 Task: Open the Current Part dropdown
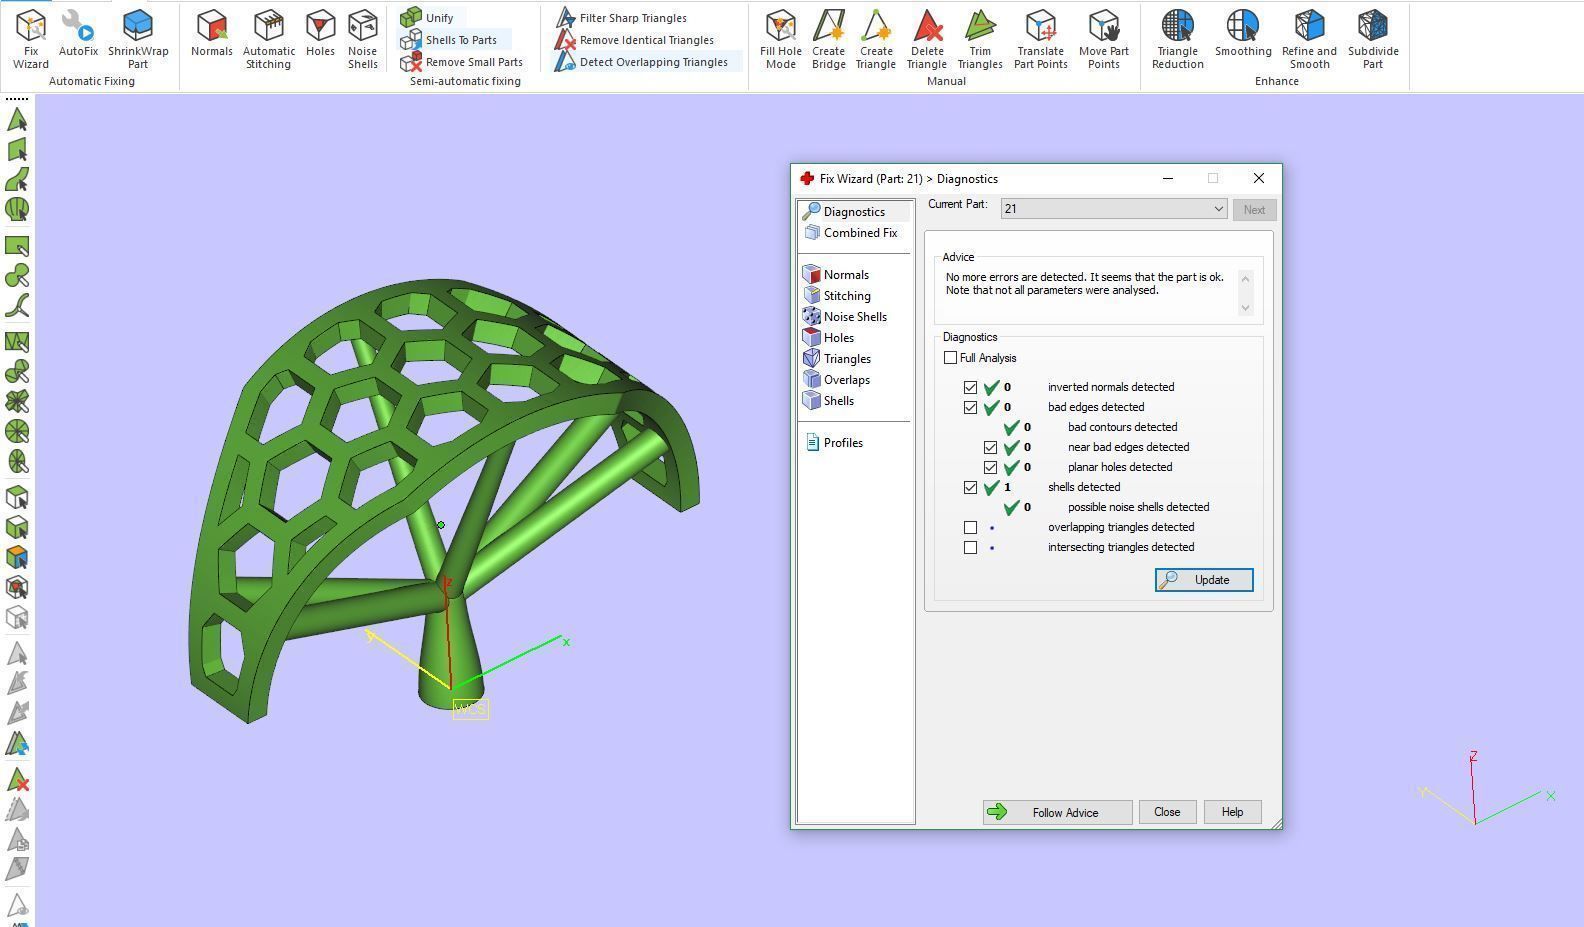[1114, 209]
